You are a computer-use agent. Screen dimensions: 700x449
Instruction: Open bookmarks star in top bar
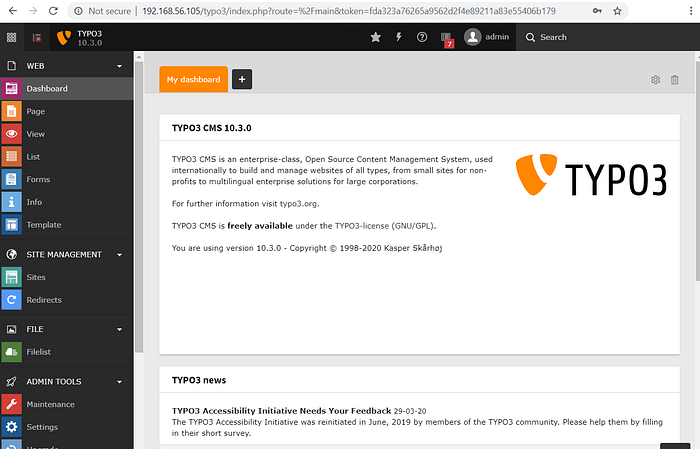click(x=375, y=37)
